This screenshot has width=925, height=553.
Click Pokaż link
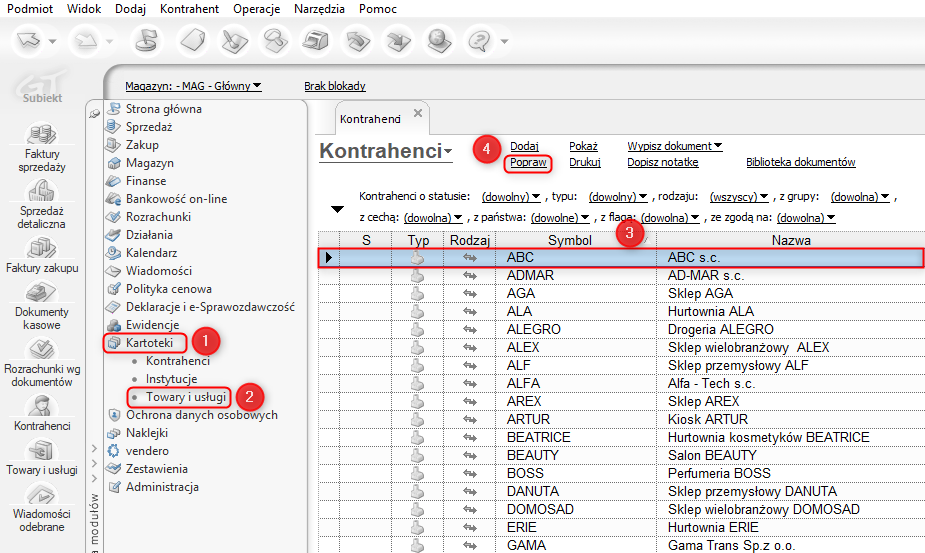click(x=583, y=146)
